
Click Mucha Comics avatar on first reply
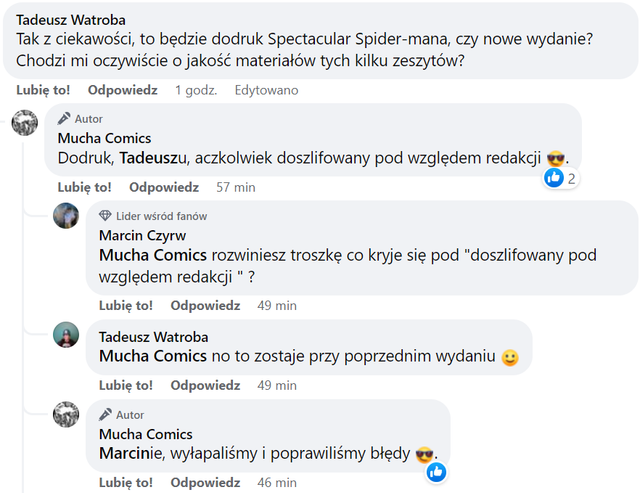click(23, 123)
